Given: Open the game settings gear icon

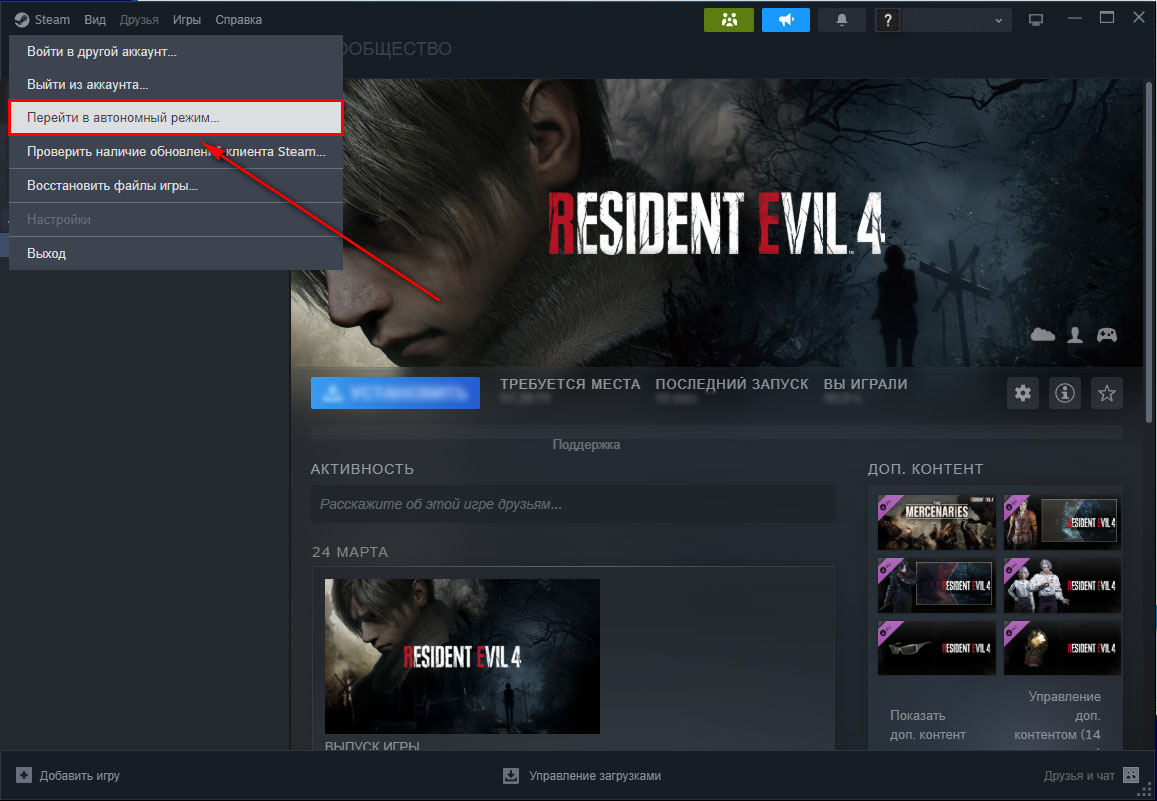Looking at the screenshot, I should (x=1023, y=394).
